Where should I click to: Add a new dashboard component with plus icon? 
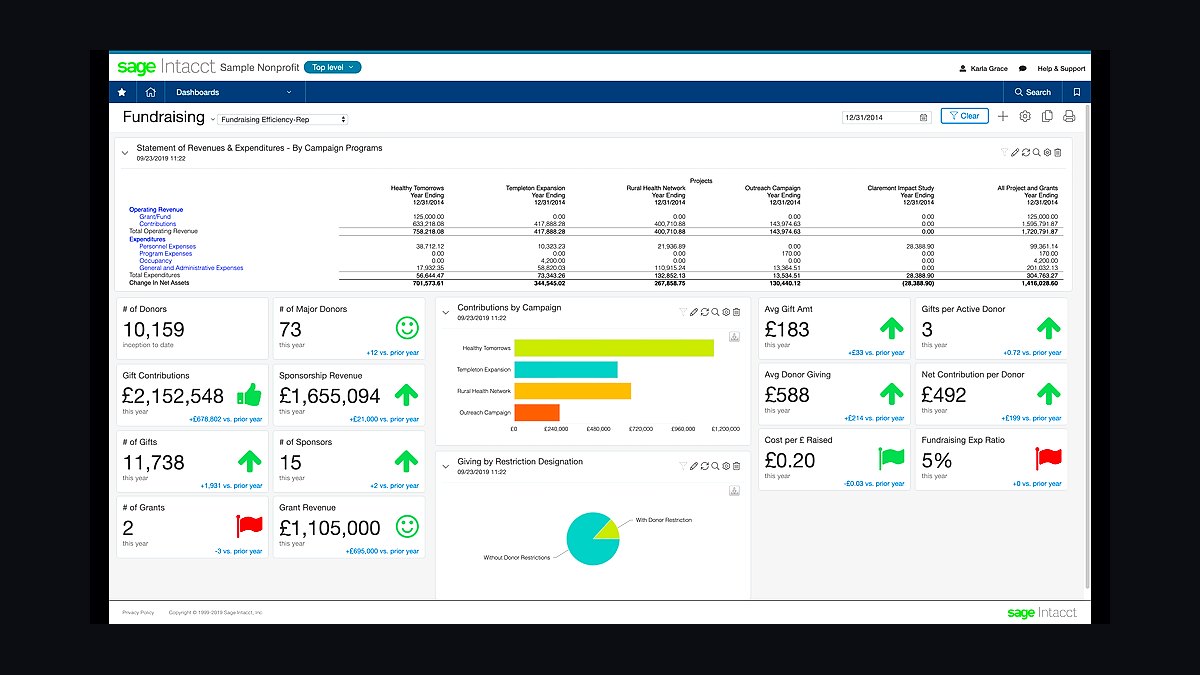click(x=1003, y=116)
